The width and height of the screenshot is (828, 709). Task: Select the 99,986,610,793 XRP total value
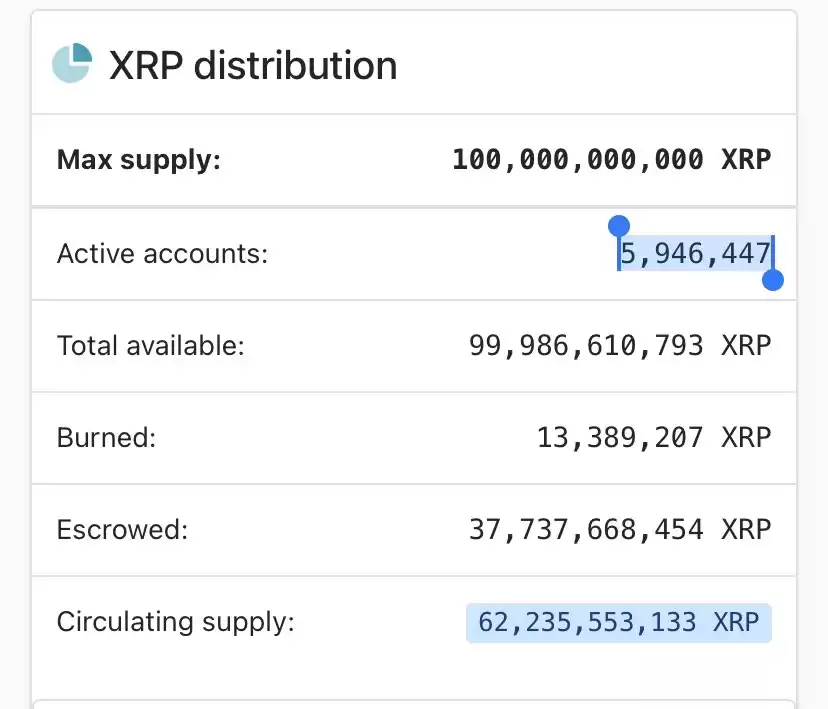tap(620, 346)
